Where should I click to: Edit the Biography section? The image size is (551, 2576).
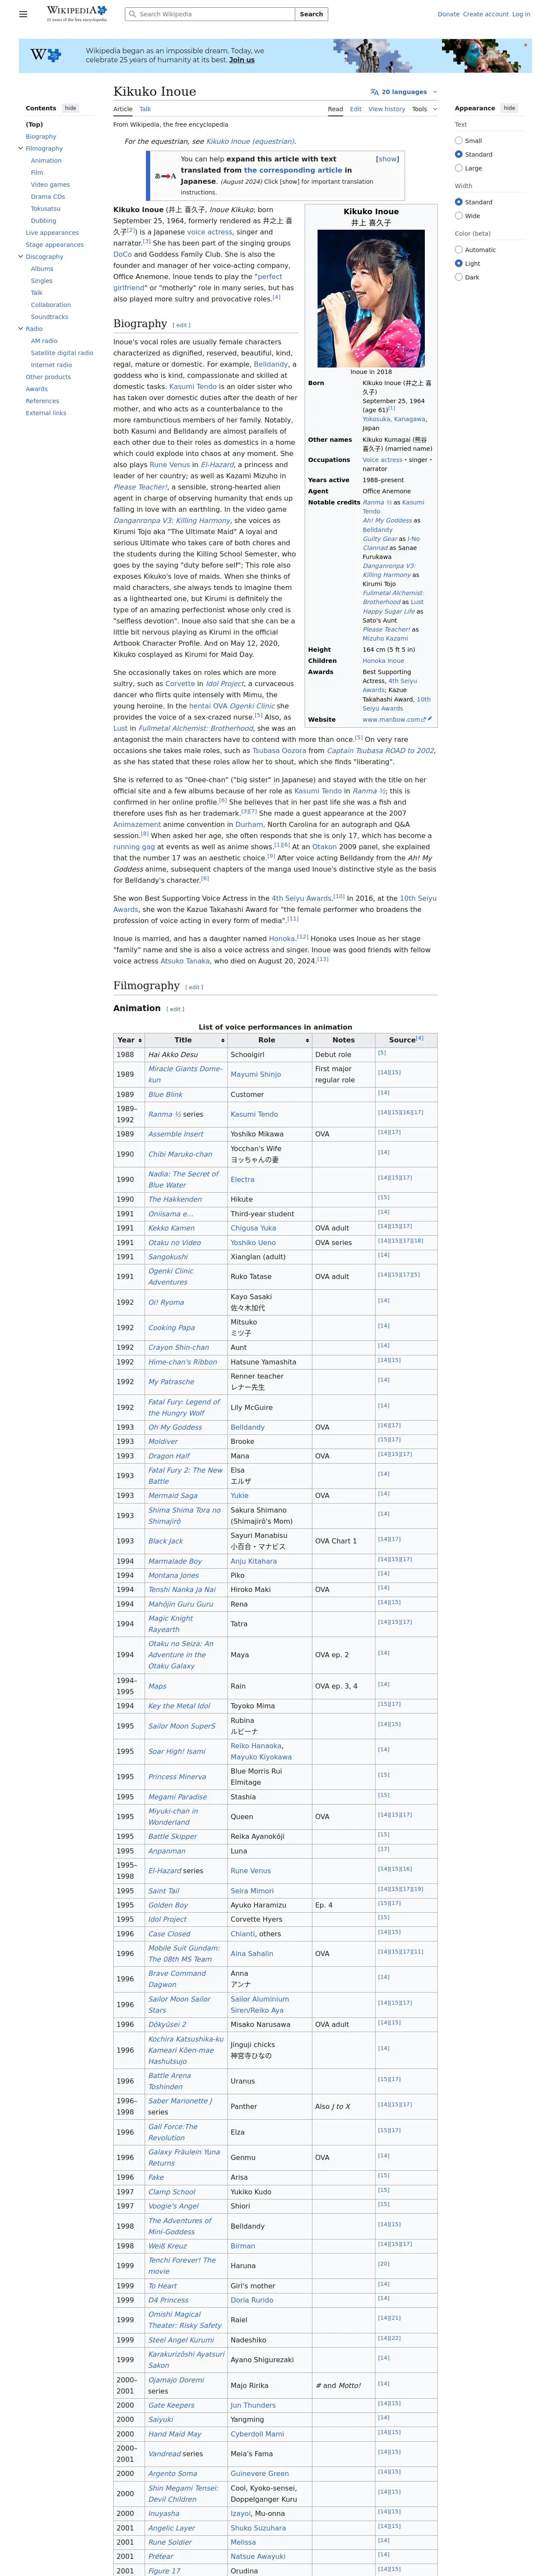click(182, 325)
